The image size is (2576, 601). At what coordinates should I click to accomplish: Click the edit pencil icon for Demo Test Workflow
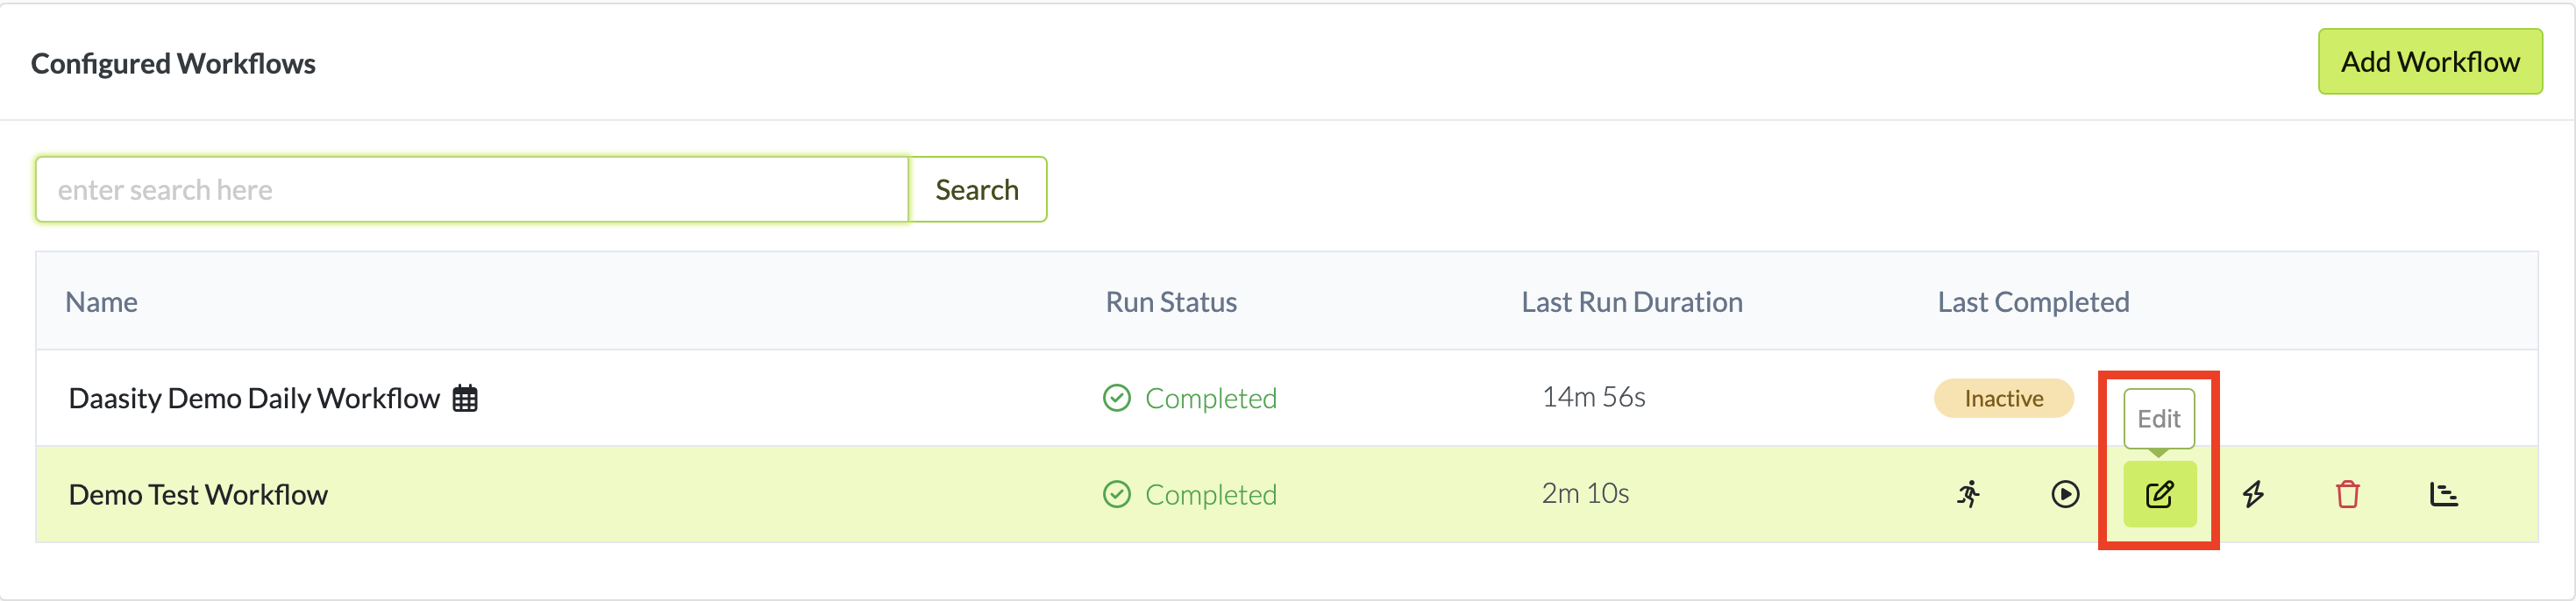click(2159, 494)
